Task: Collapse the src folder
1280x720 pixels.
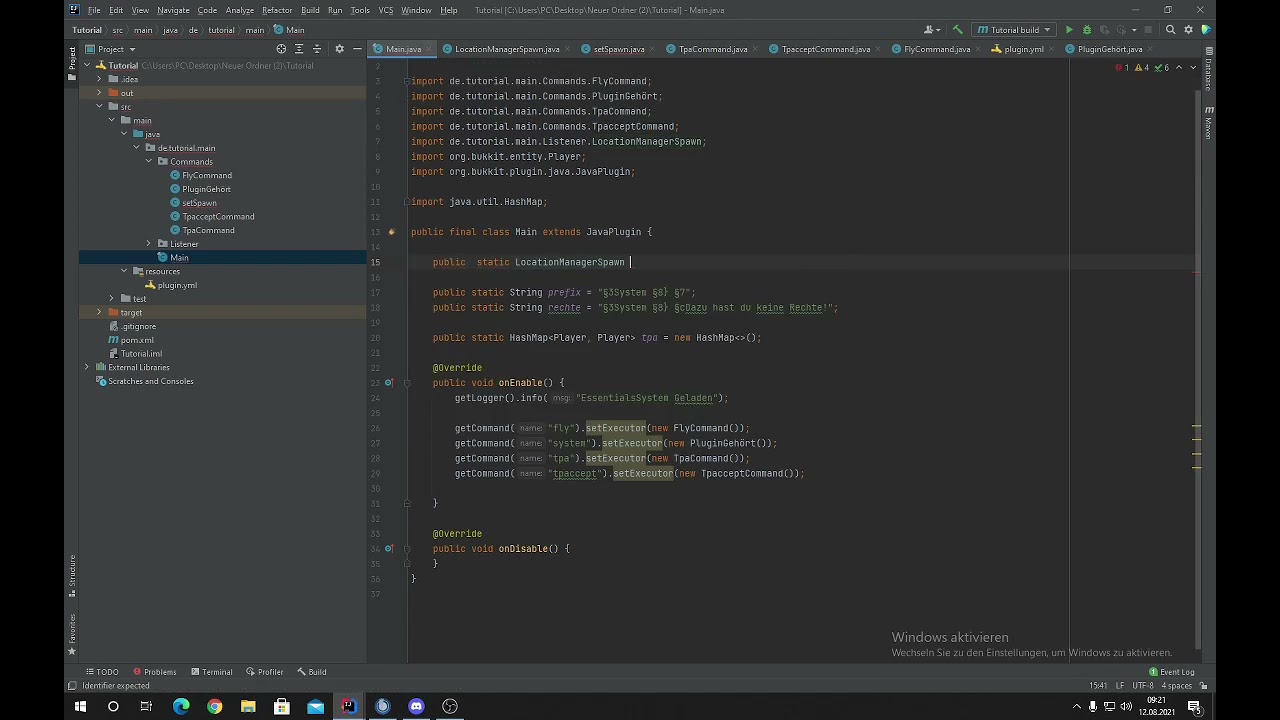Action: pos(99,107)
